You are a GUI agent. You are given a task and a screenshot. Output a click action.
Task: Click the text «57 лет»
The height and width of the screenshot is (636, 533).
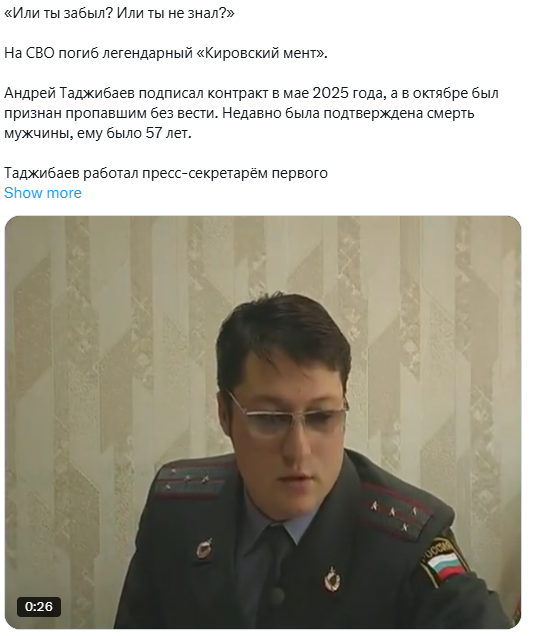pyautogui.click(x=168, y=133)
